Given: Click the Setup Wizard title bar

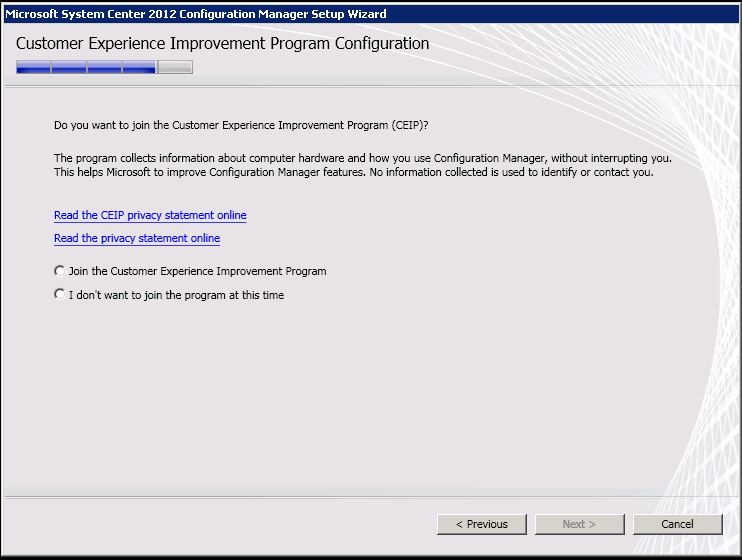Looking at the screenshot, I should pyautogui.click(x=371, y=14).
